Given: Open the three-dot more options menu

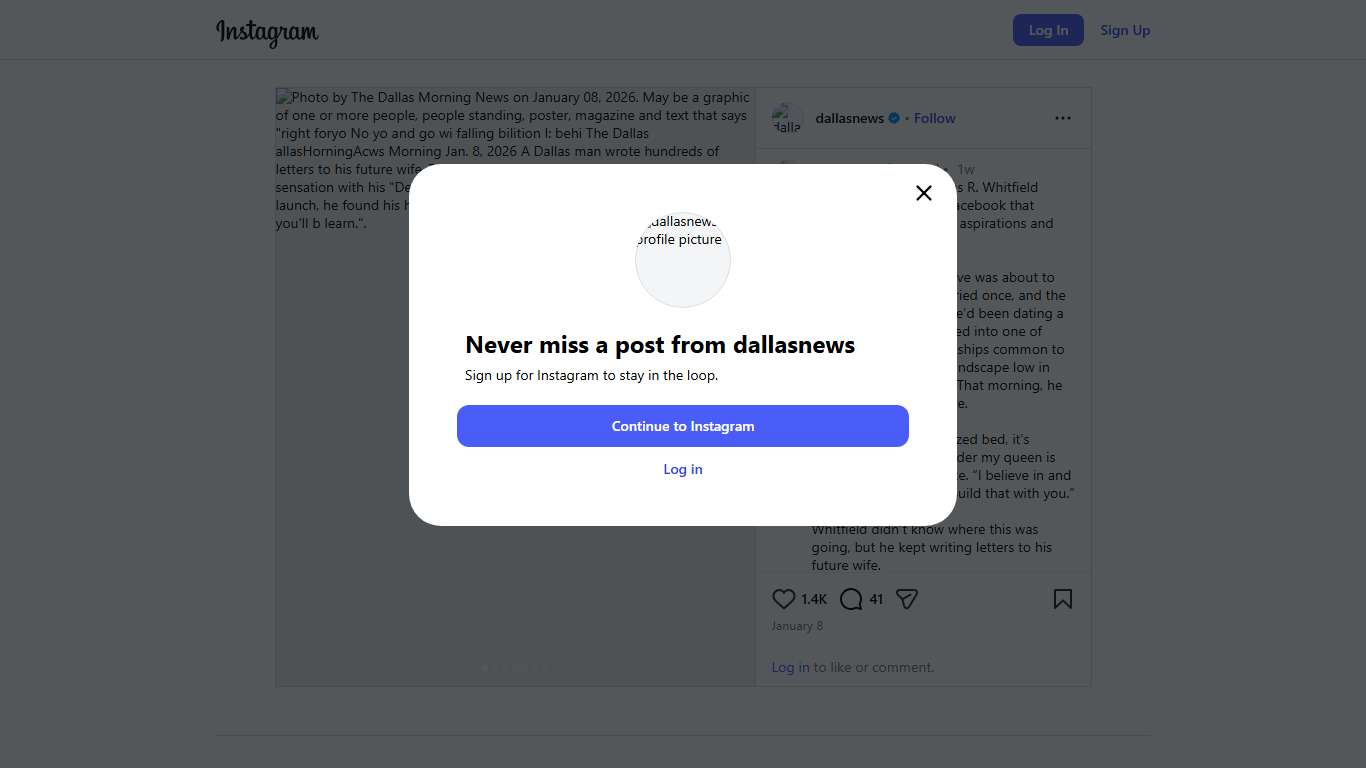Looking at the screenshot, I should coord(1062,118).
